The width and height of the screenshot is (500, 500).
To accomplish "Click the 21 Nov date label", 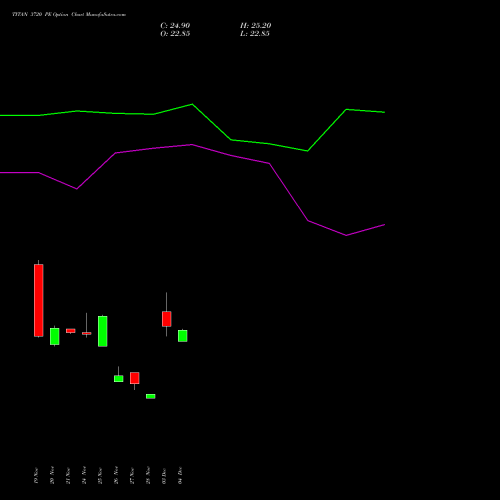I will pyautogui.click(x=68, y=475).
